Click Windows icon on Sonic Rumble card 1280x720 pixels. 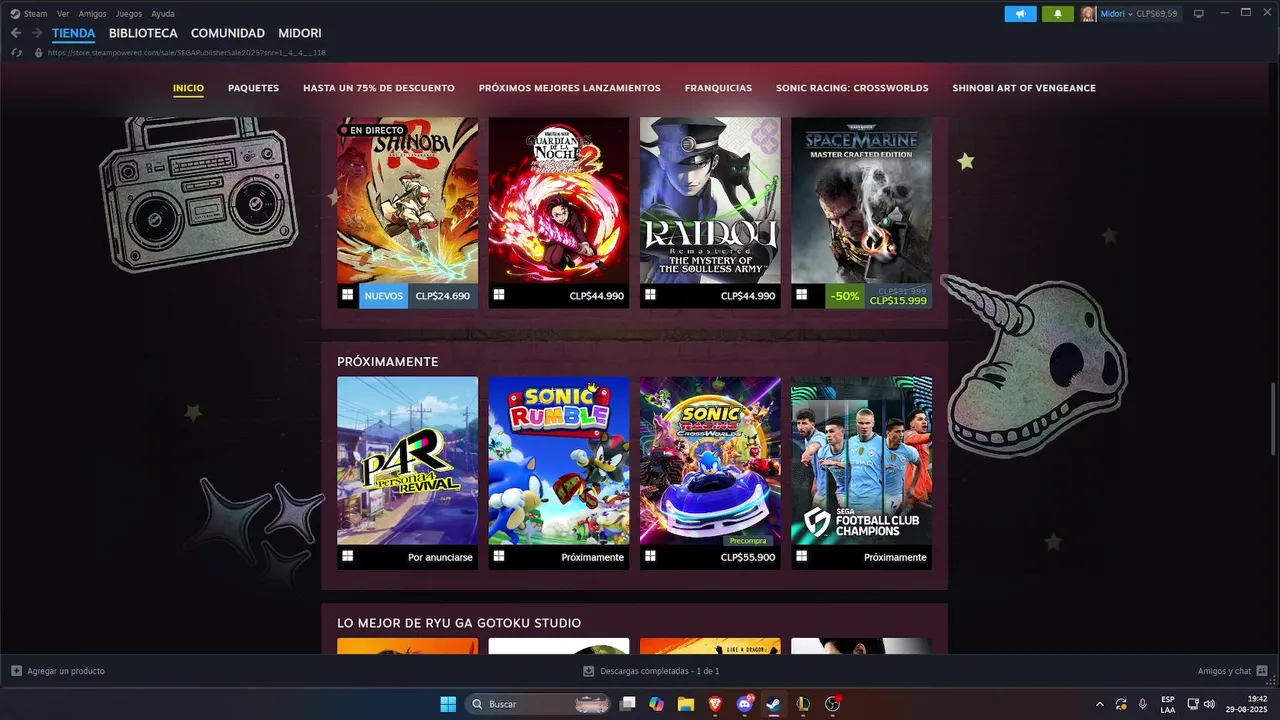click(x=498, y=556)
